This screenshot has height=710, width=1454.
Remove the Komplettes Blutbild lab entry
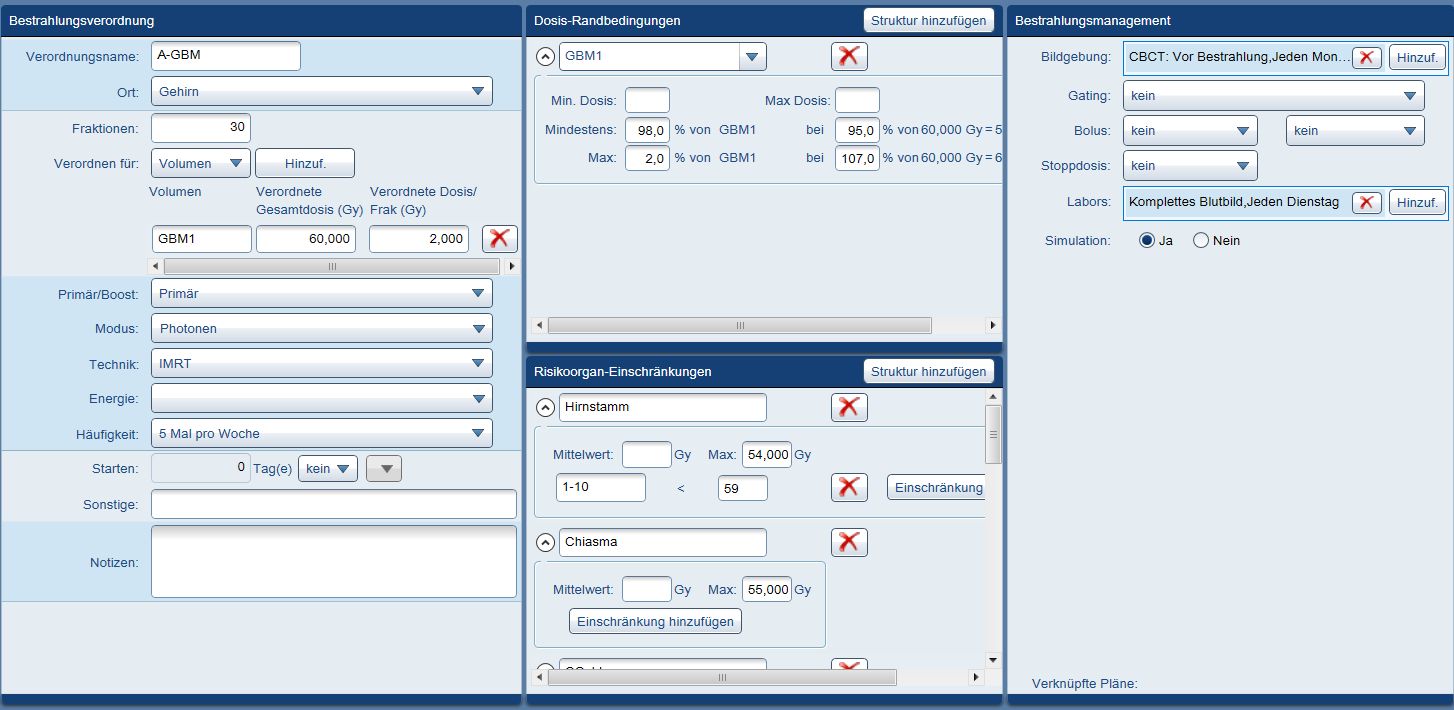1367,202
